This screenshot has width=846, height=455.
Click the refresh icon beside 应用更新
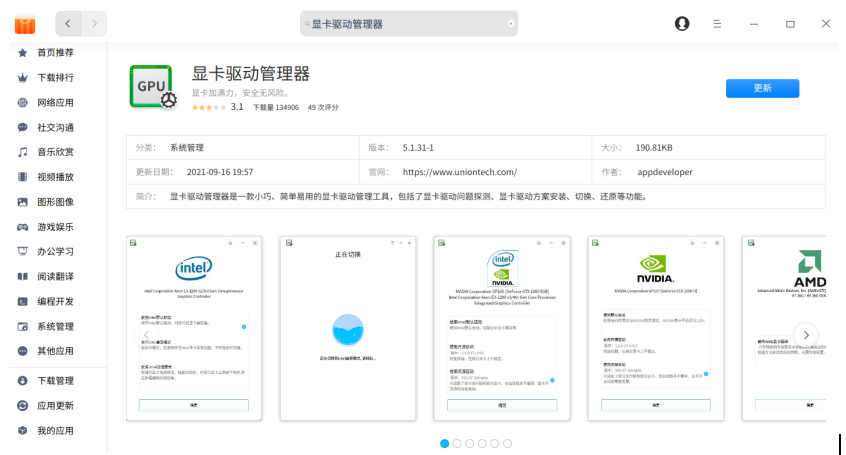23,406
